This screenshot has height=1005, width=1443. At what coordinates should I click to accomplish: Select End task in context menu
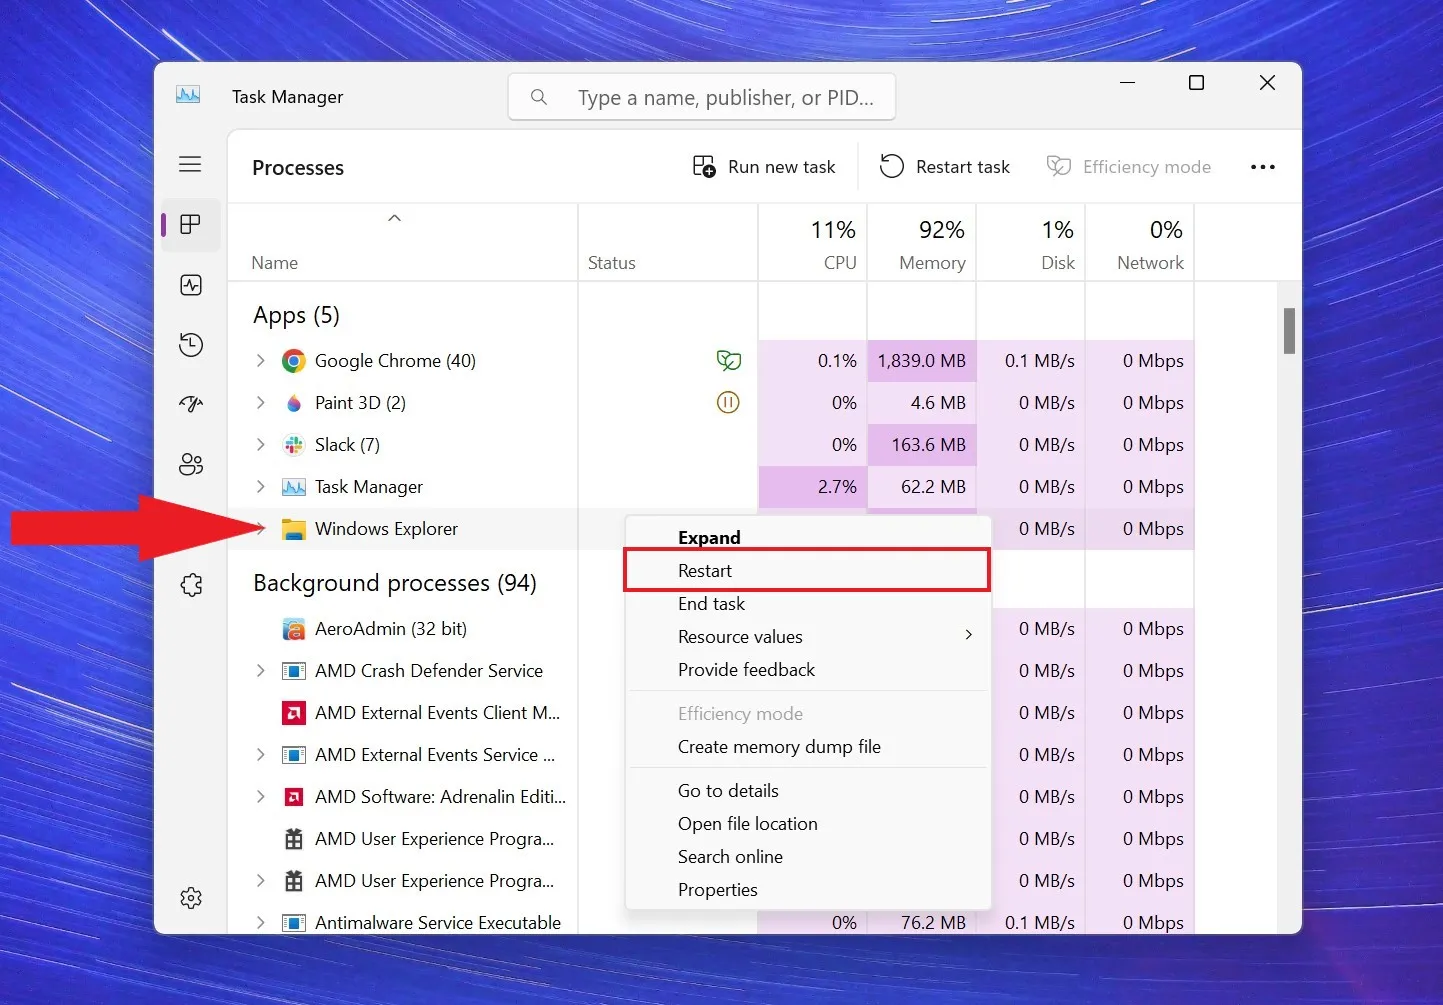711,604
